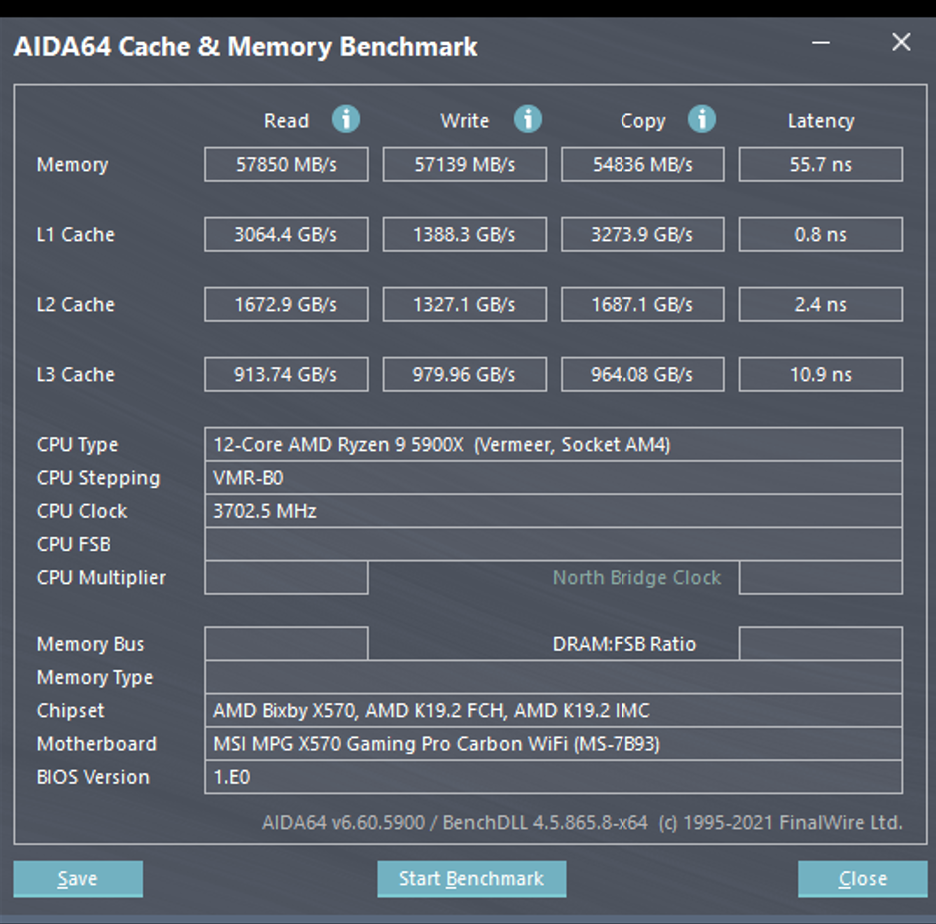
Task: Click the Copy column header
Action: click(643, 121)
